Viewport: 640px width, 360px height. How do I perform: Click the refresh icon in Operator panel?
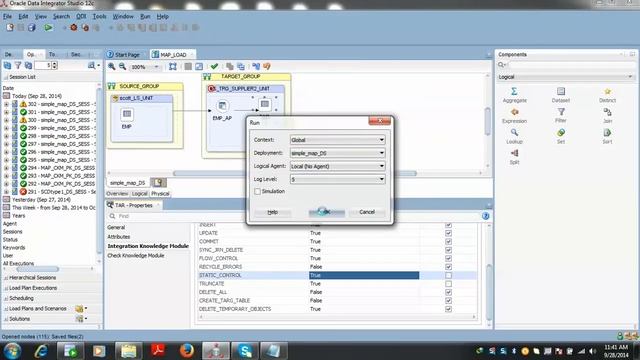(7, 65)
